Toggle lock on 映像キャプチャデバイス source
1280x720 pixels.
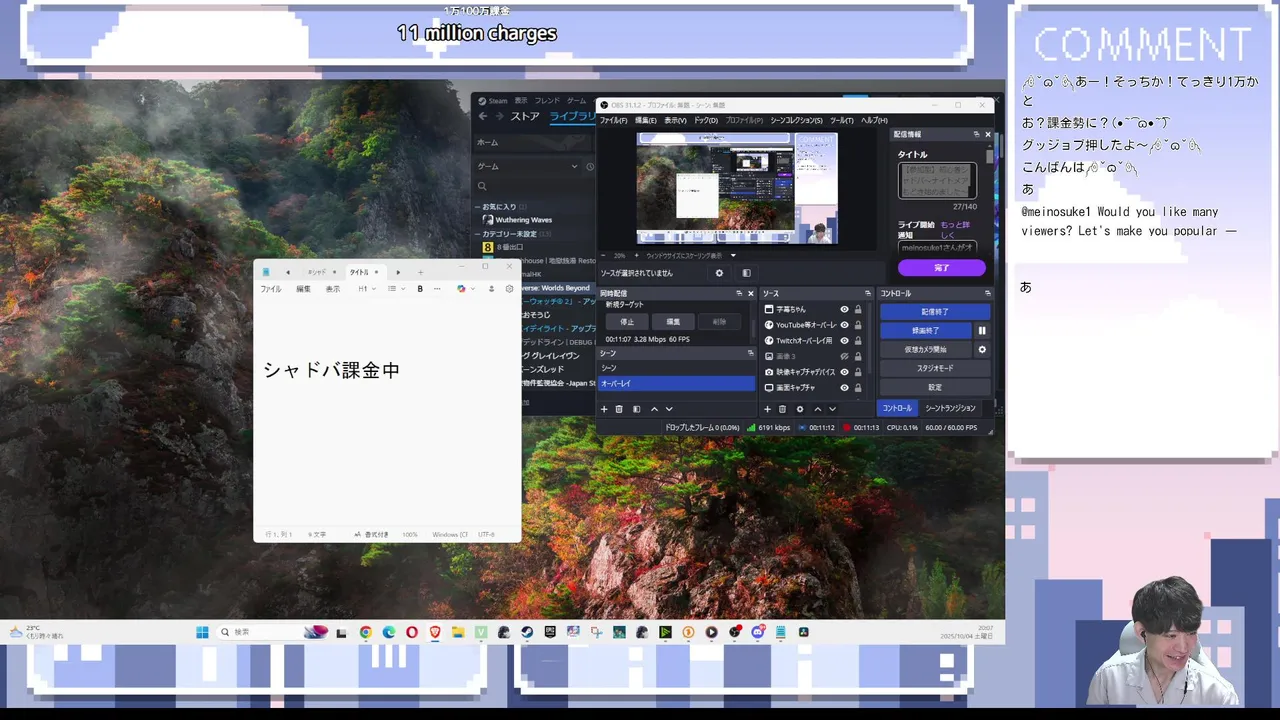pyautogui.click(x=858, y=372)
